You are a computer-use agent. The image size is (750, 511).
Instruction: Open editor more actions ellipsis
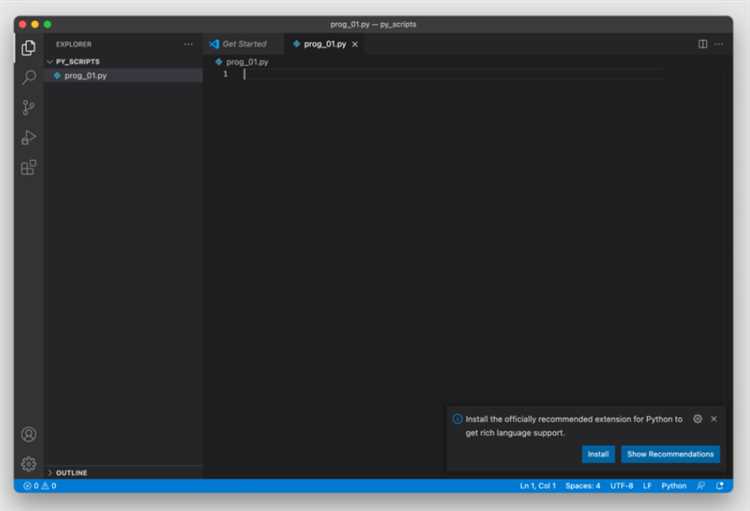tap(718, 44)
